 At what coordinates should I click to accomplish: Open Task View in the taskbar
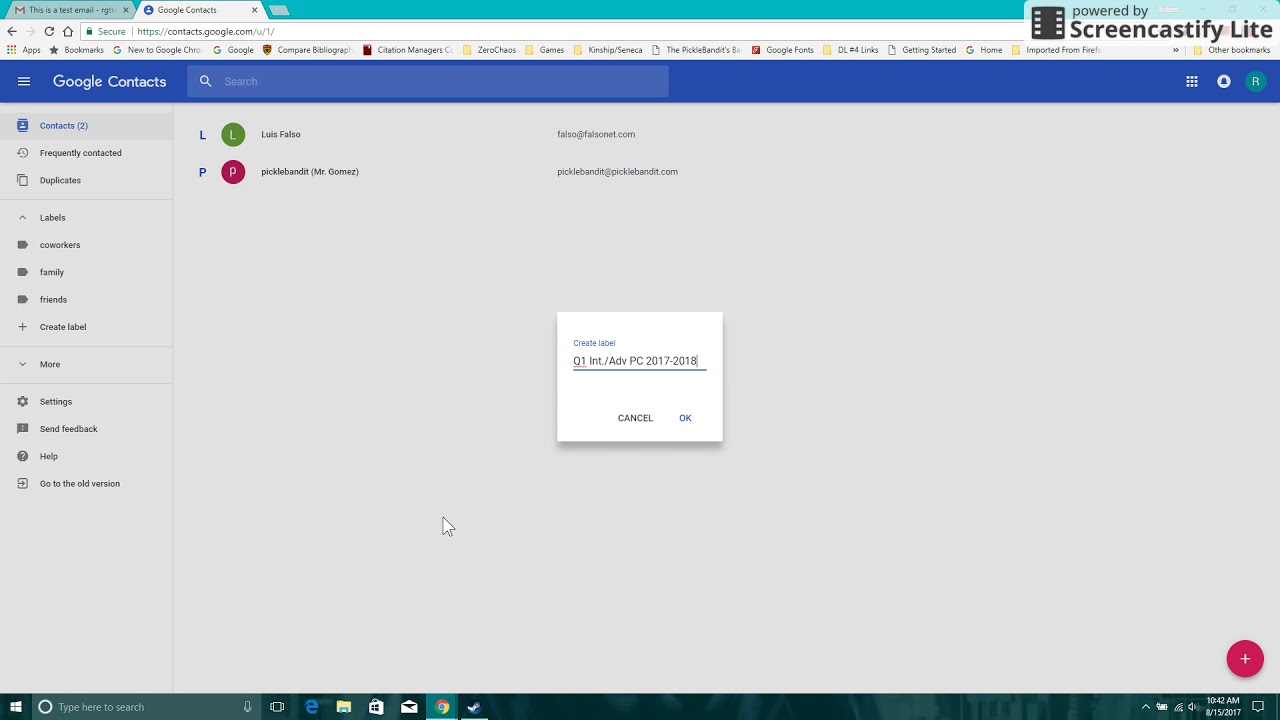pyautogui.click(x=277, y=707)
